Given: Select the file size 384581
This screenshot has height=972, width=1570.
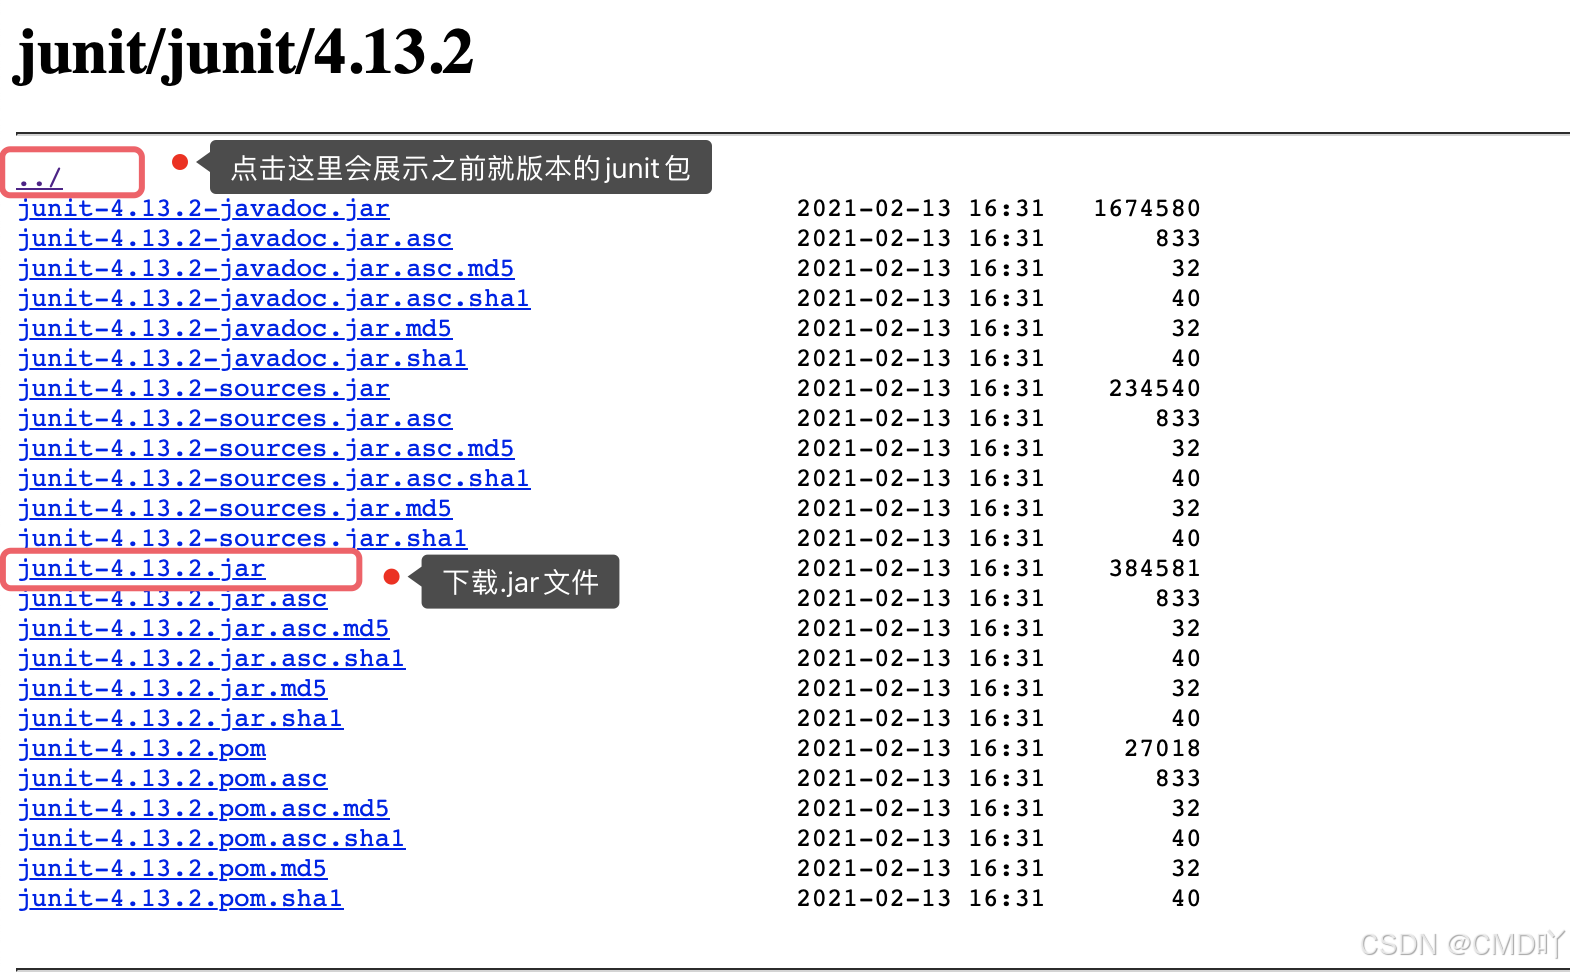Looking at the screenshot, I should point(1155,568).
